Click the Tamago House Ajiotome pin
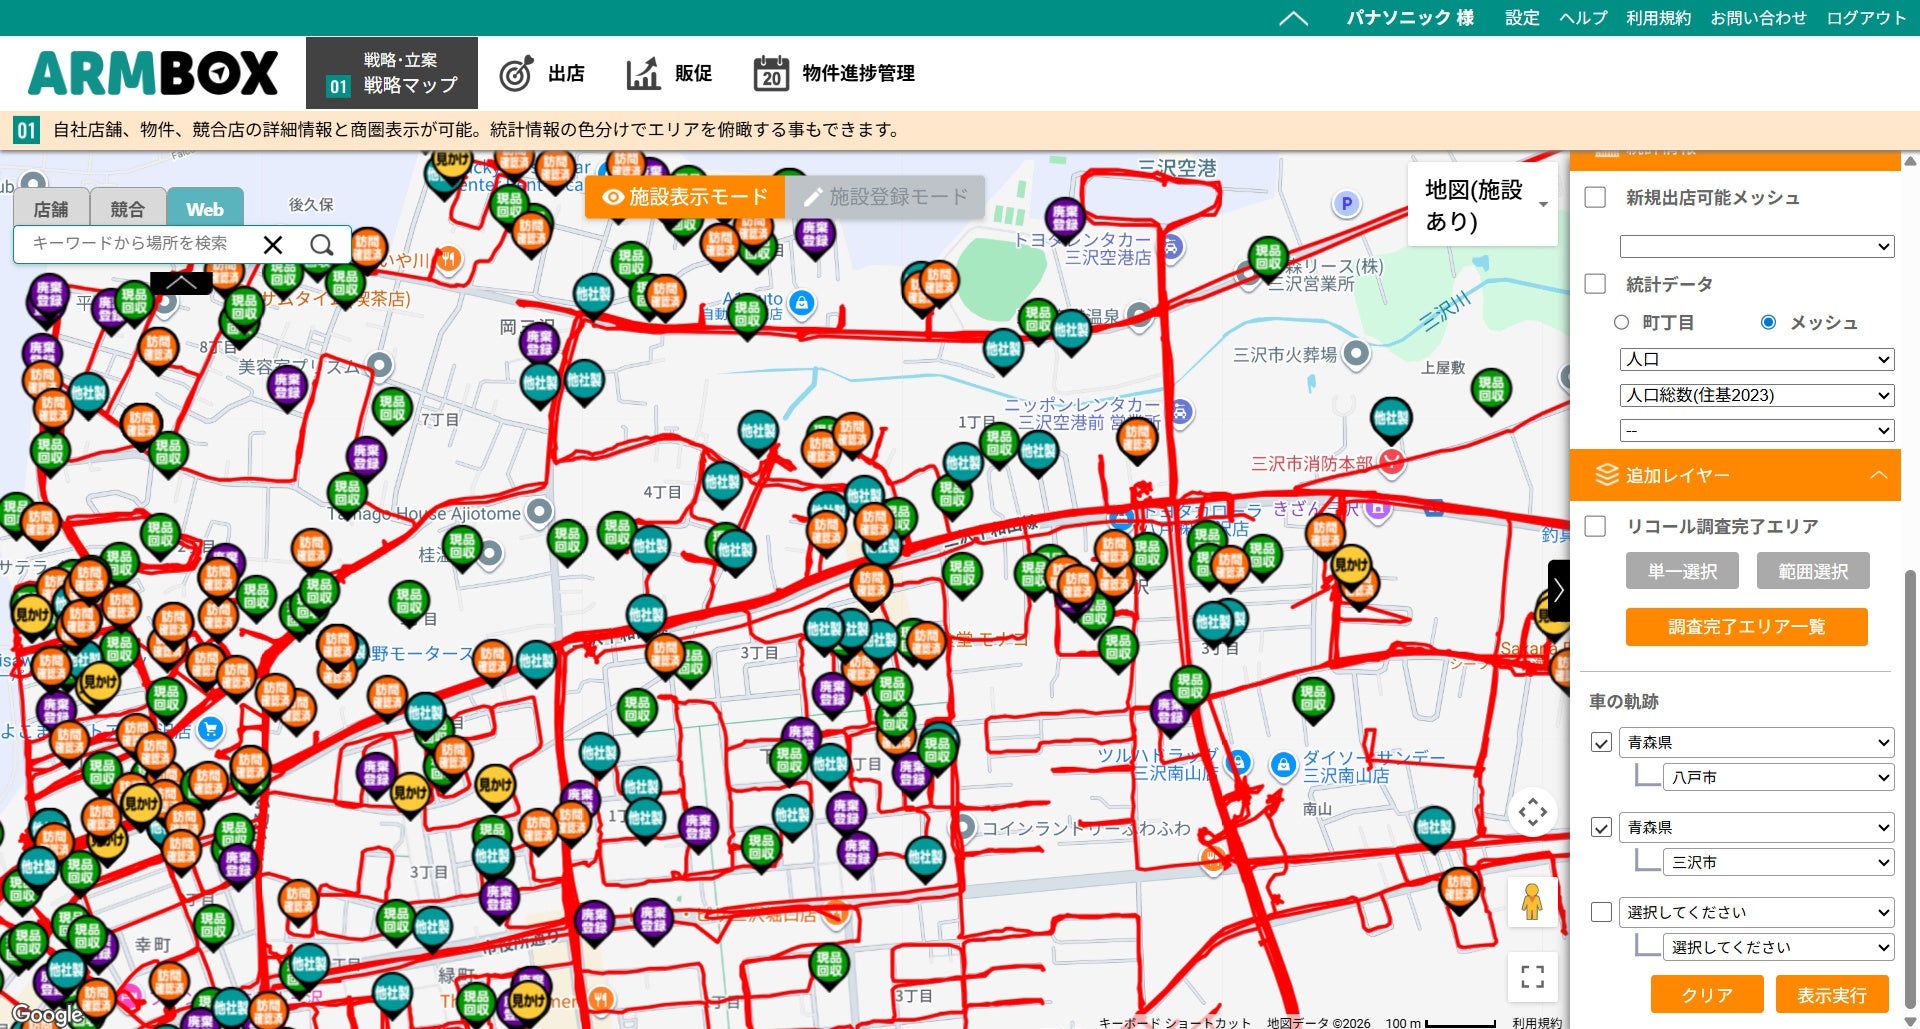This screenshot has height=1029, width=1920. [539, 512]
